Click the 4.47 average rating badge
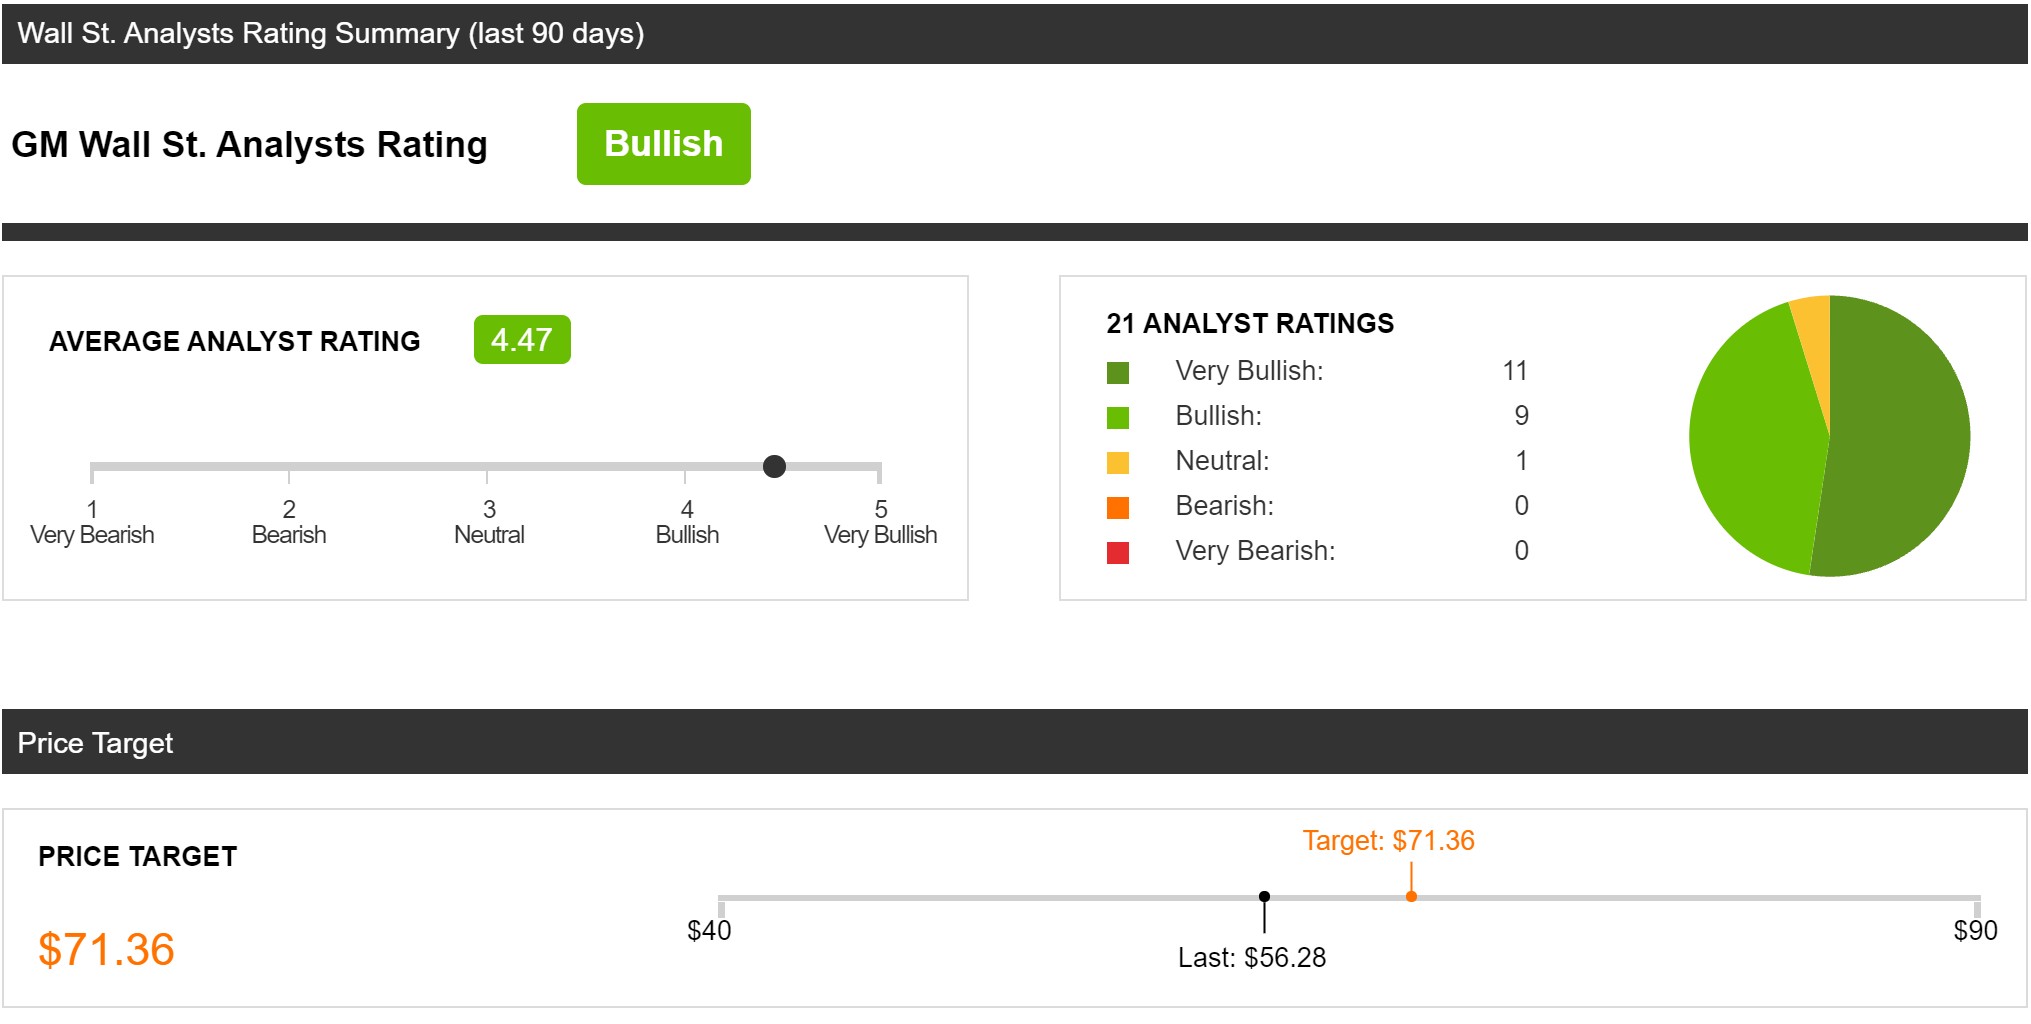2031x1024 pixels. pyautogui.click(x=521, y=340)
